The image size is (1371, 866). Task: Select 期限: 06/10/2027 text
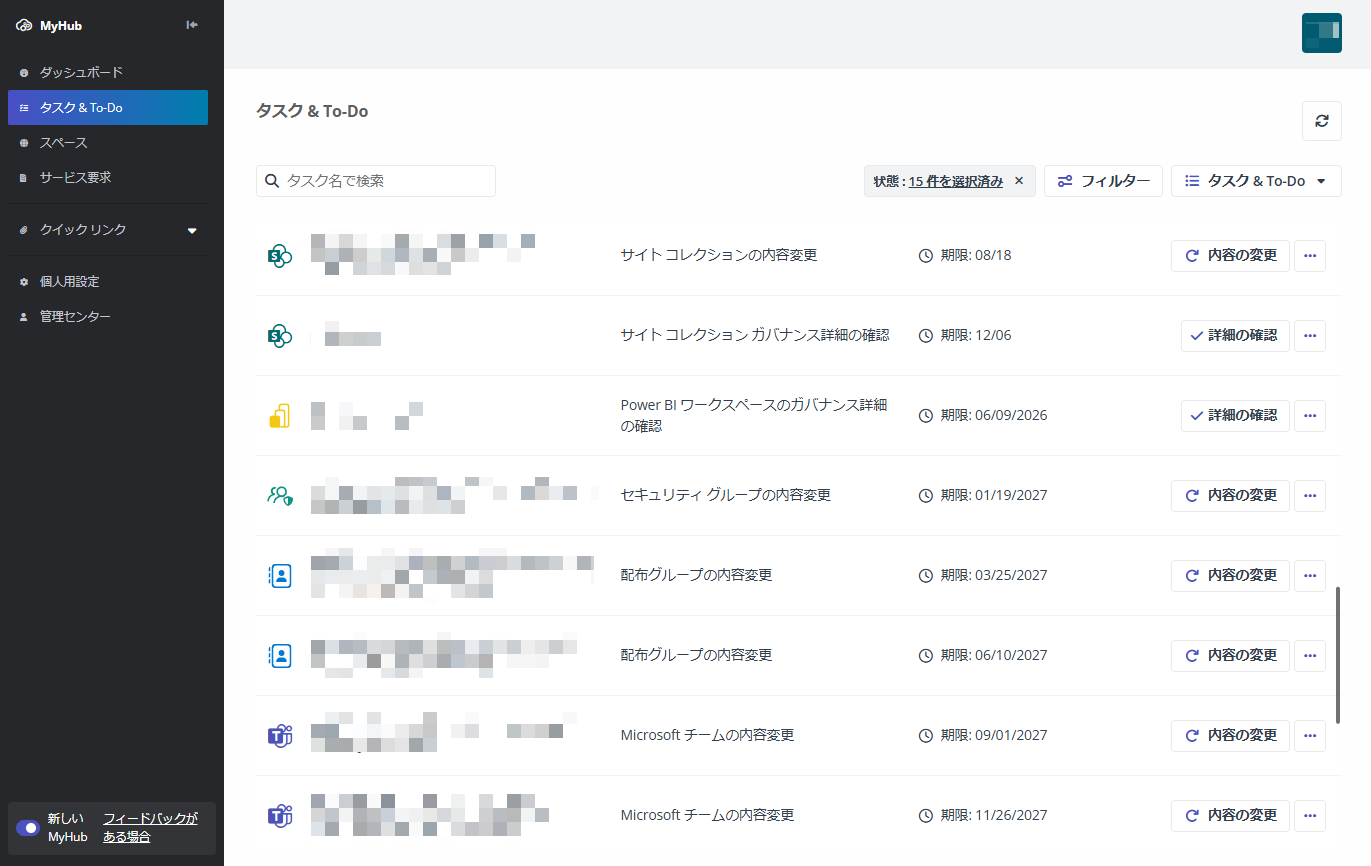click(994, 655)
